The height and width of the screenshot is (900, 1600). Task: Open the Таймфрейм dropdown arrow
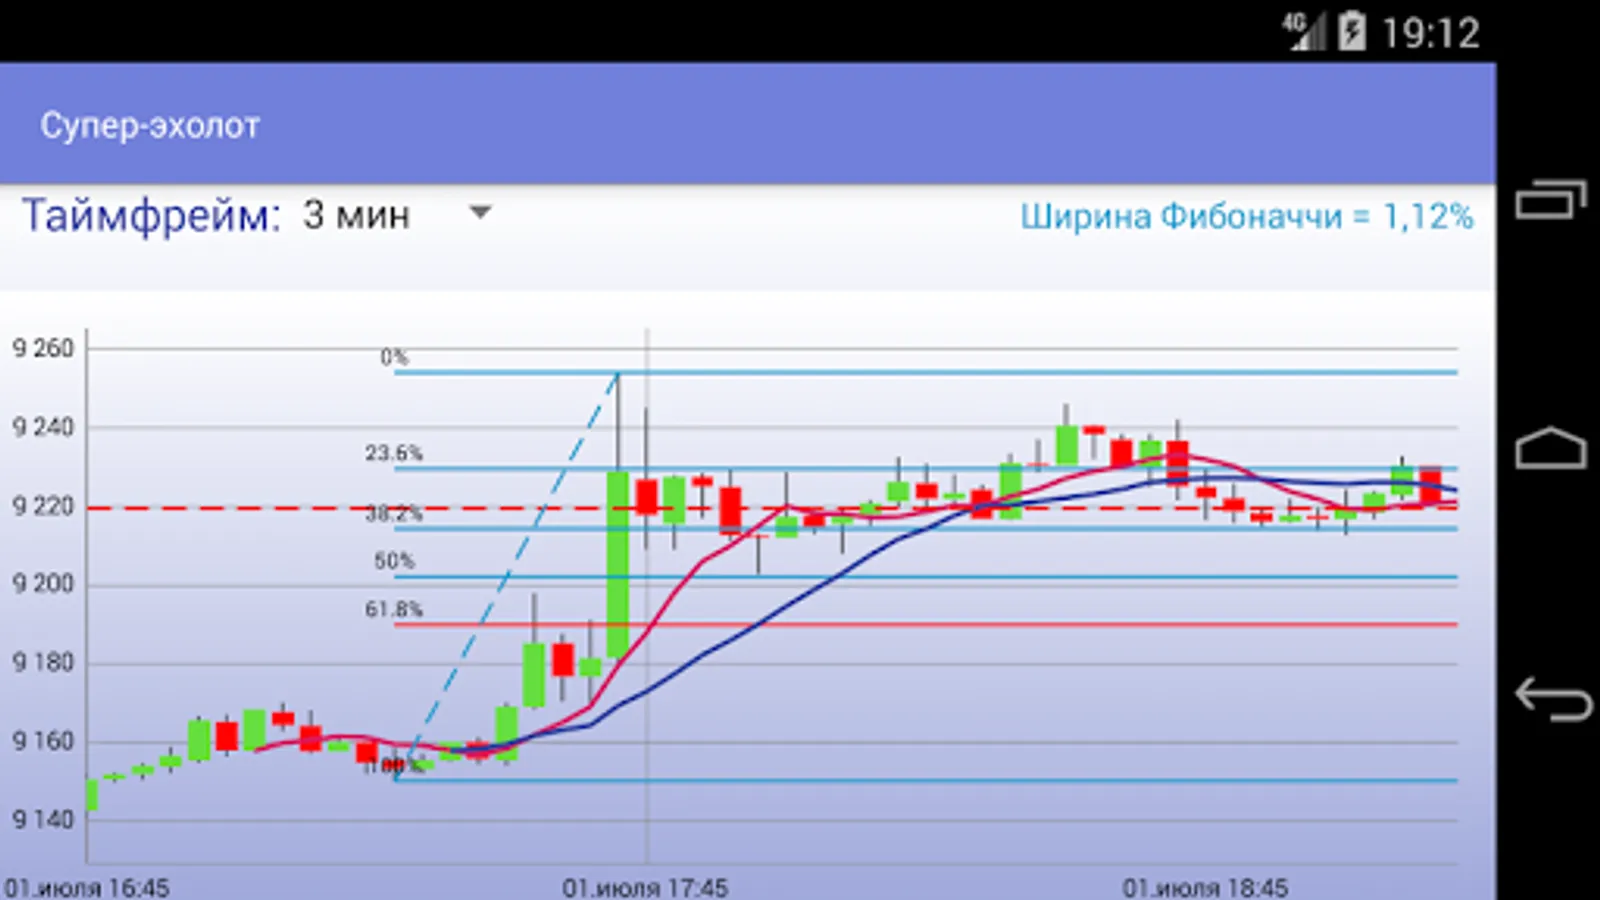coord(481,212)
